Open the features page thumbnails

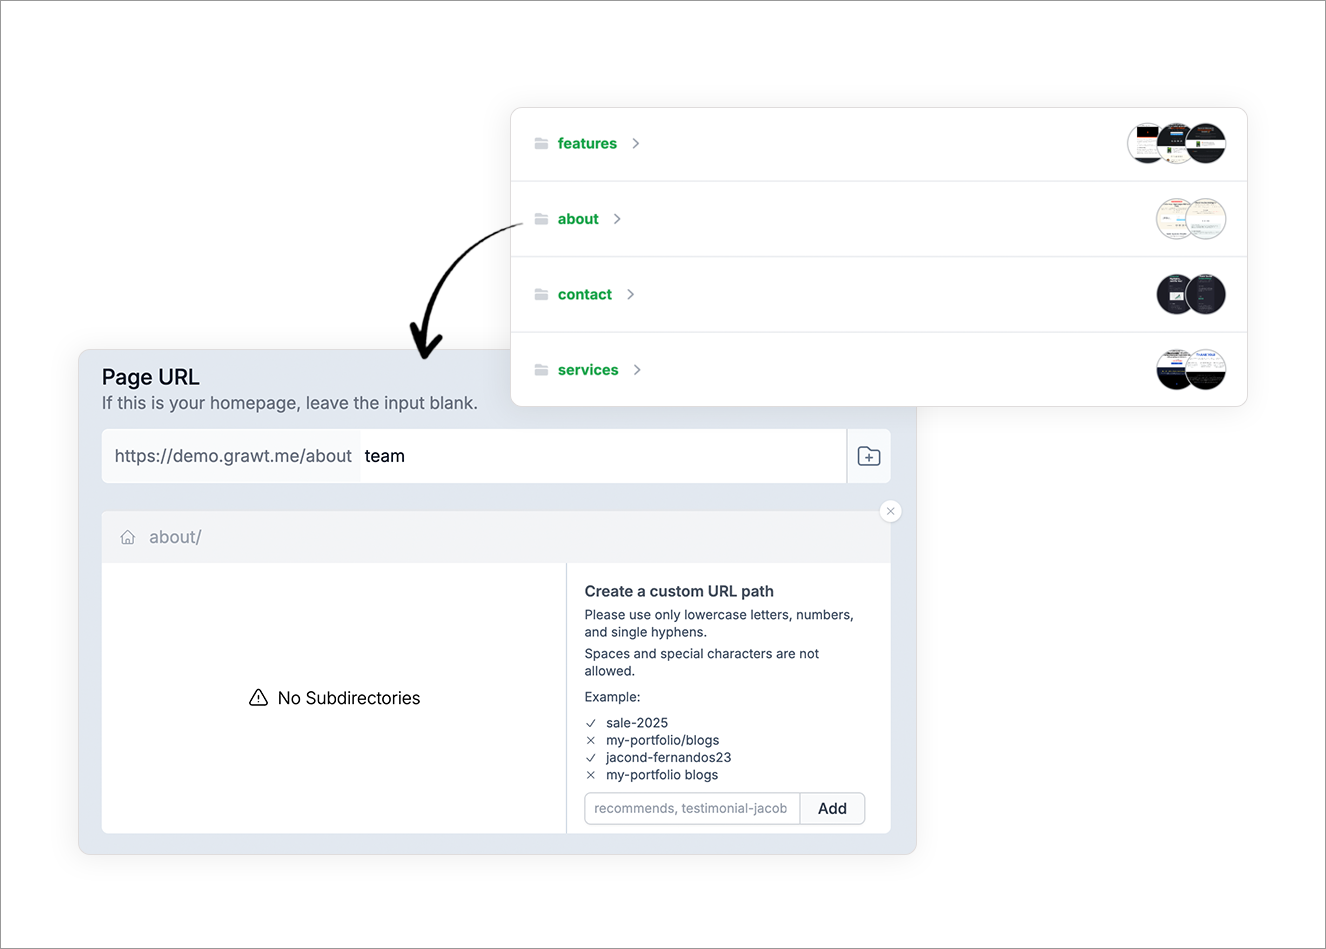tap(1176, 144)
